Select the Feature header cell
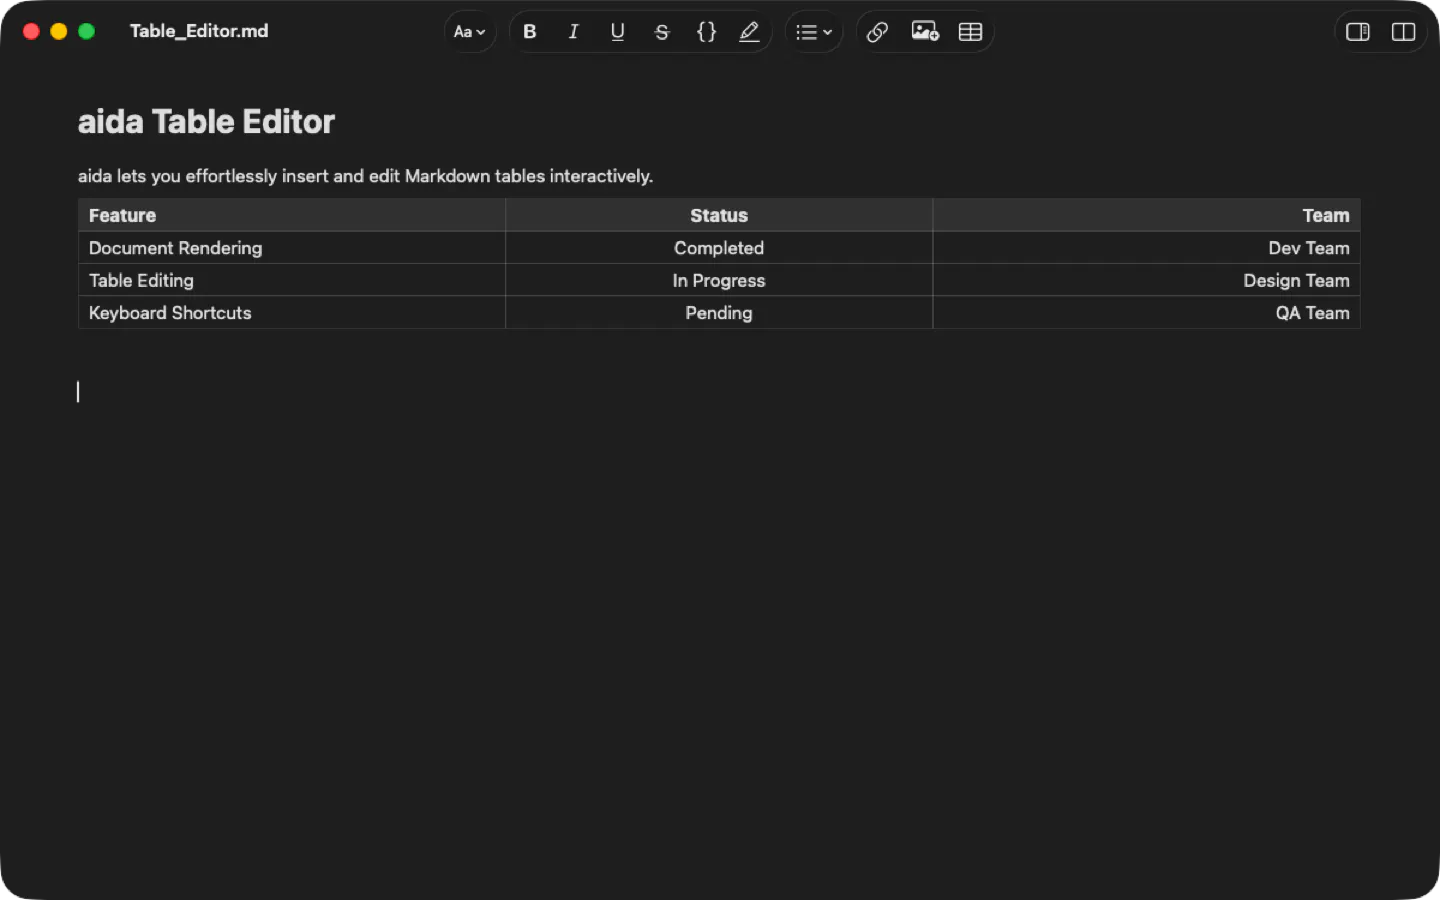The height and width of the screenshot is (900, 1440). (292, 215)
